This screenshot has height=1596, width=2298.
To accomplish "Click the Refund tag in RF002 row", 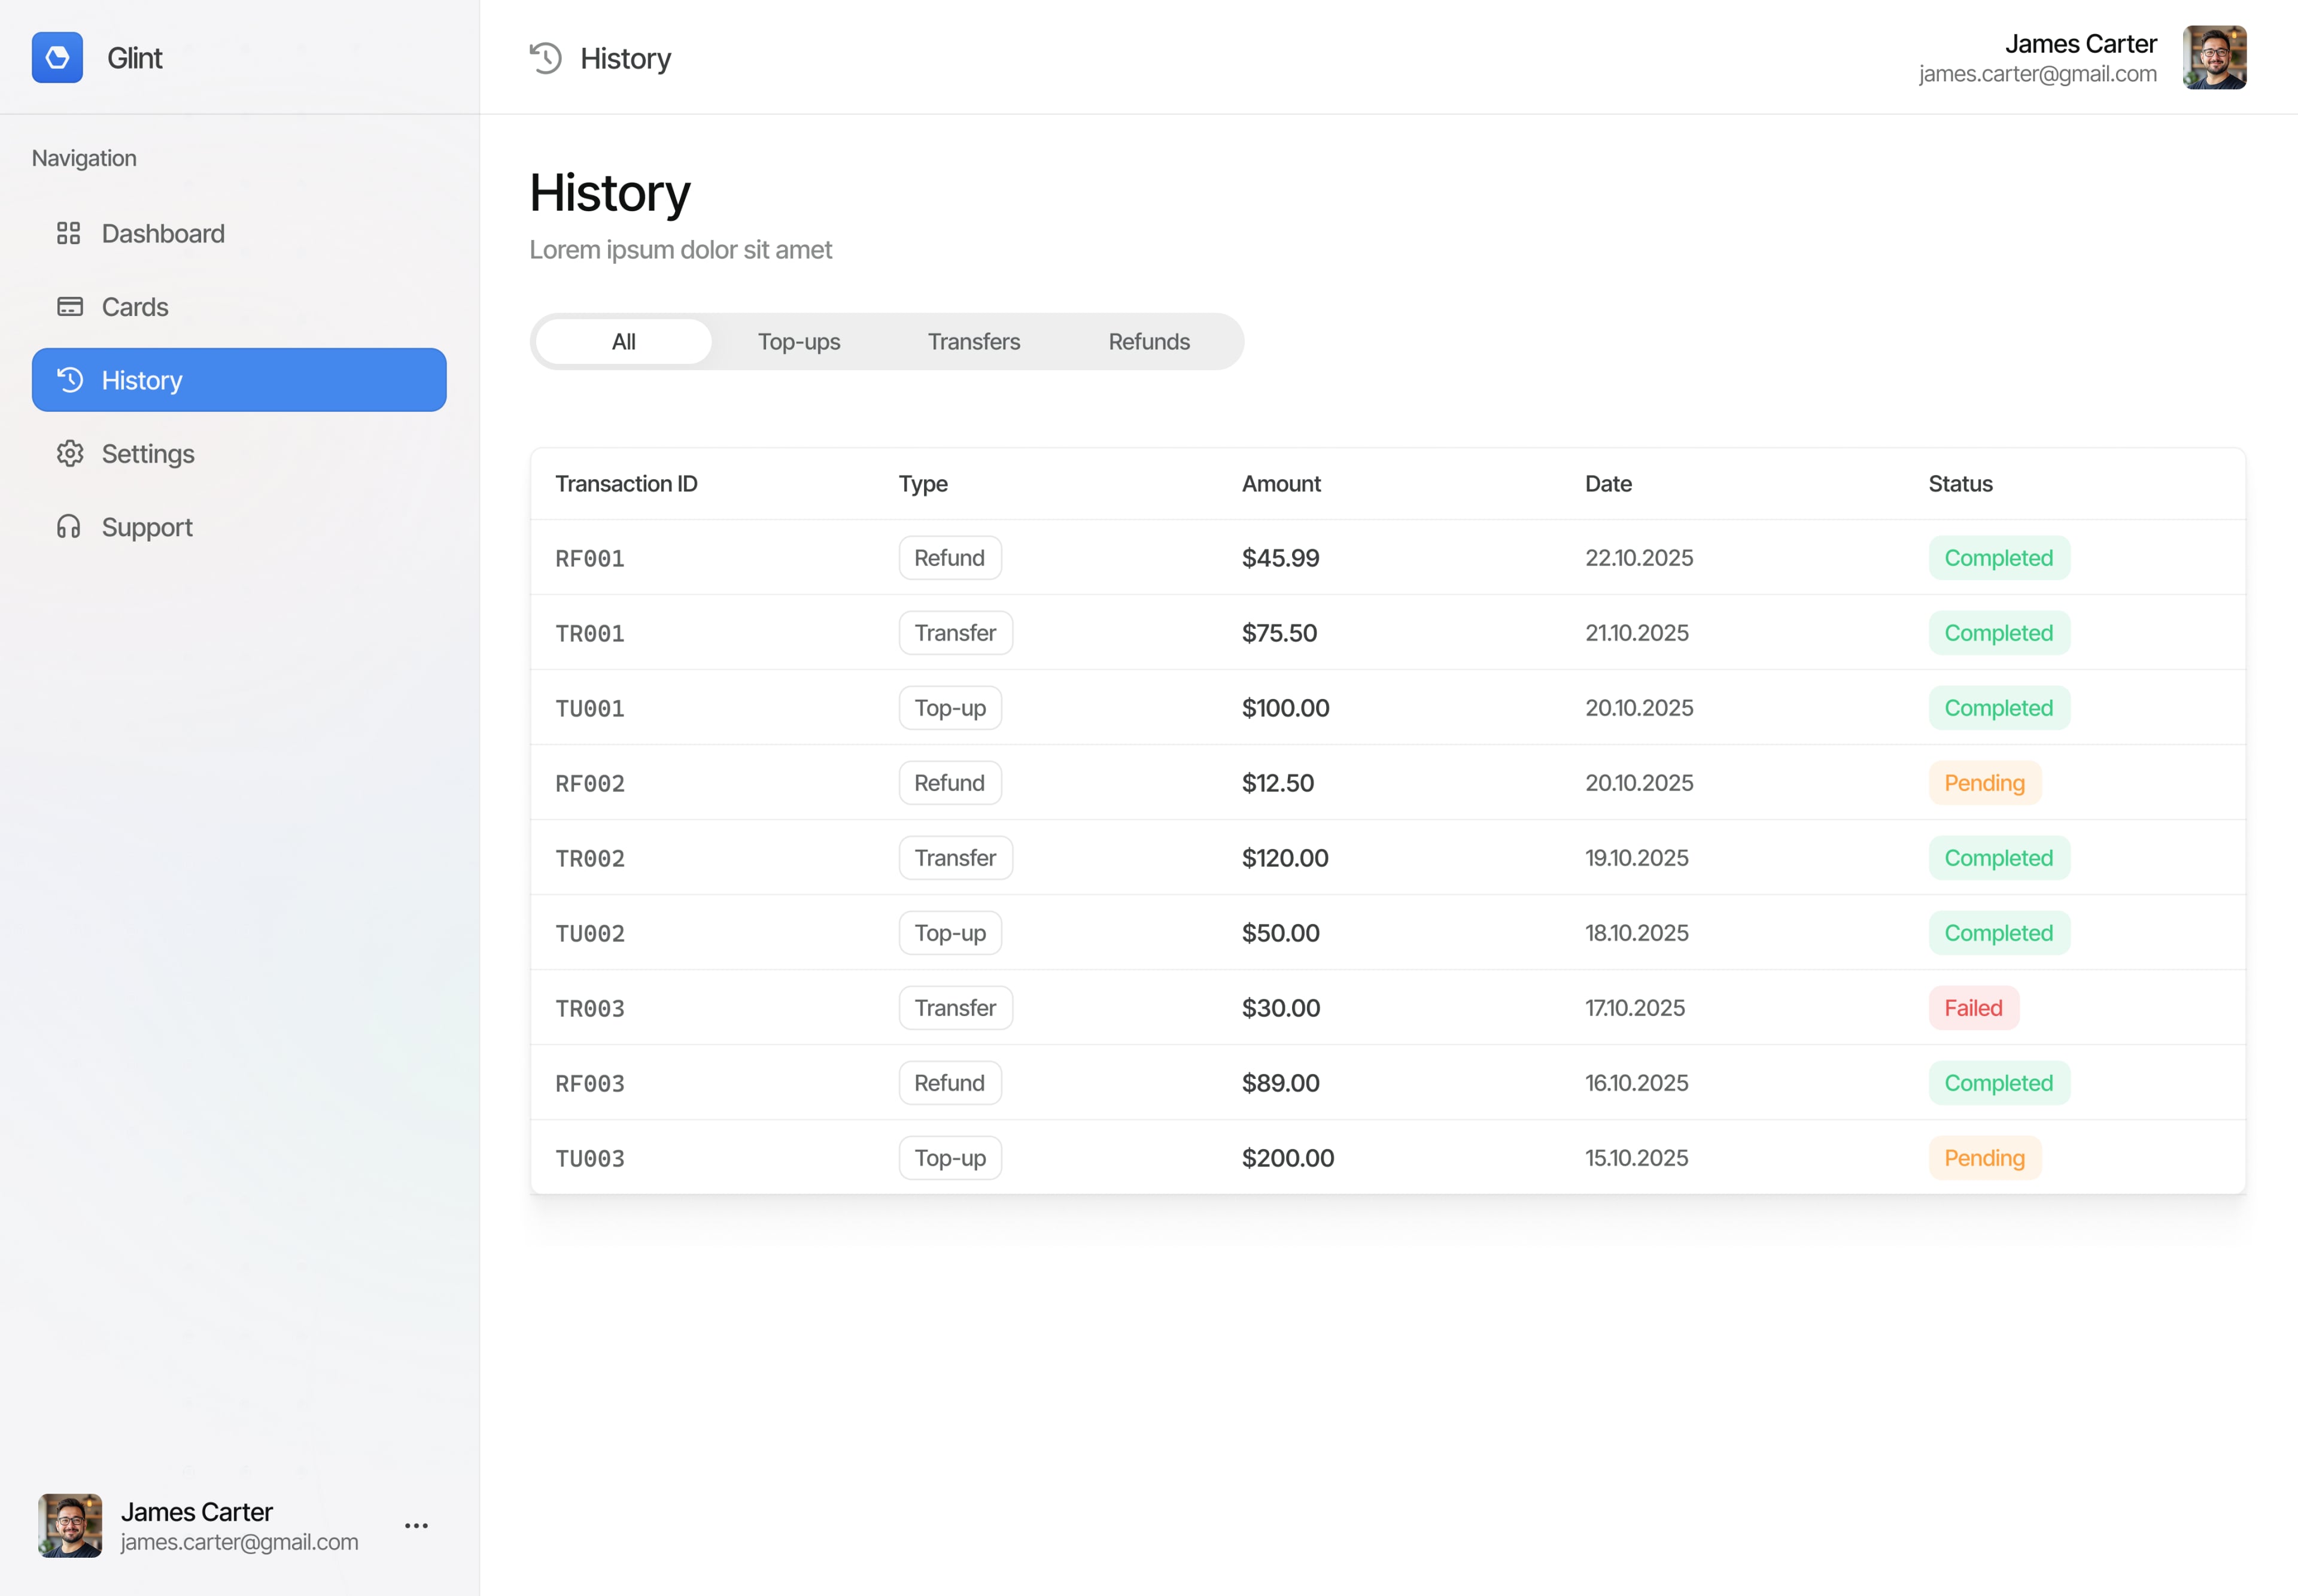I will (x=950, y=783).
